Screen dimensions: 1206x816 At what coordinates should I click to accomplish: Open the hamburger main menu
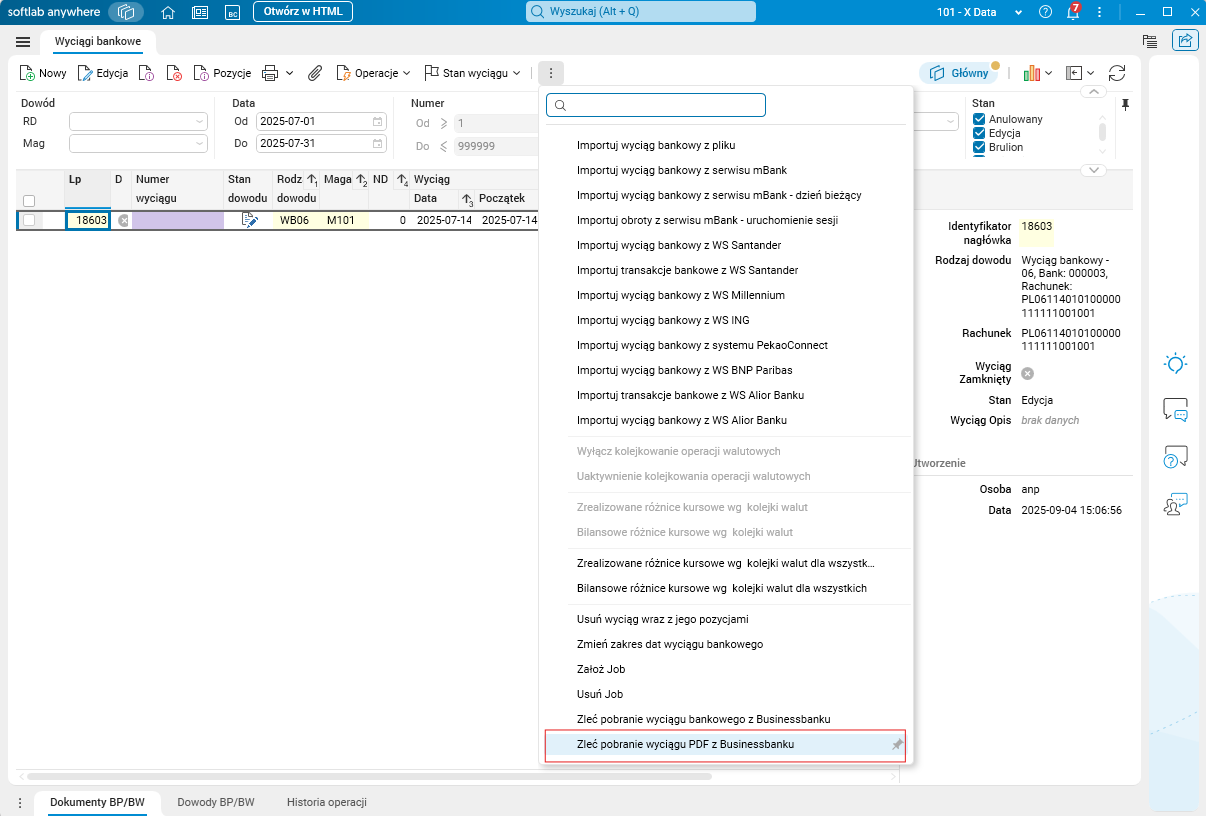click(23, 42)
